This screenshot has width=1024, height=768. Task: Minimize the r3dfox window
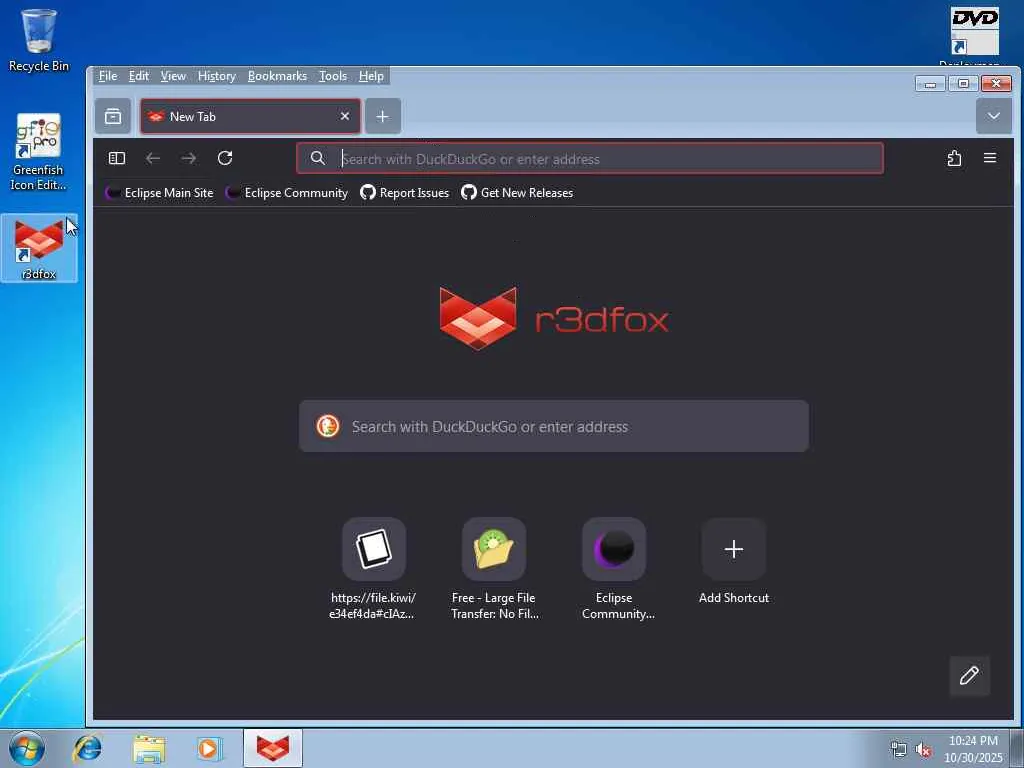pos(930,84)
